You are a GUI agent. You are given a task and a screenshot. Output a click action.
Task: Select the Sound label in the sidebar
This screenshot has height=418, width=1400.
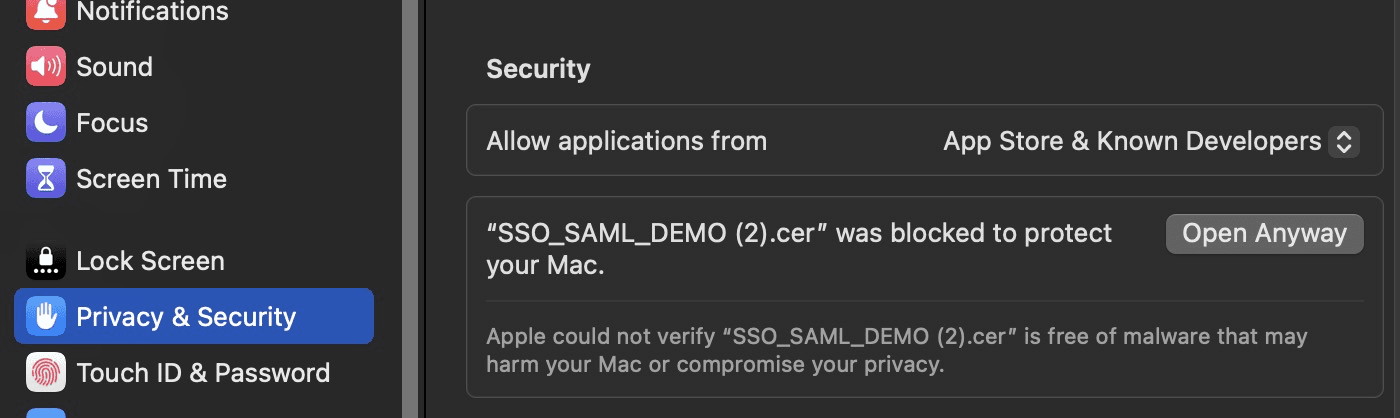click(x=114, y=67)
